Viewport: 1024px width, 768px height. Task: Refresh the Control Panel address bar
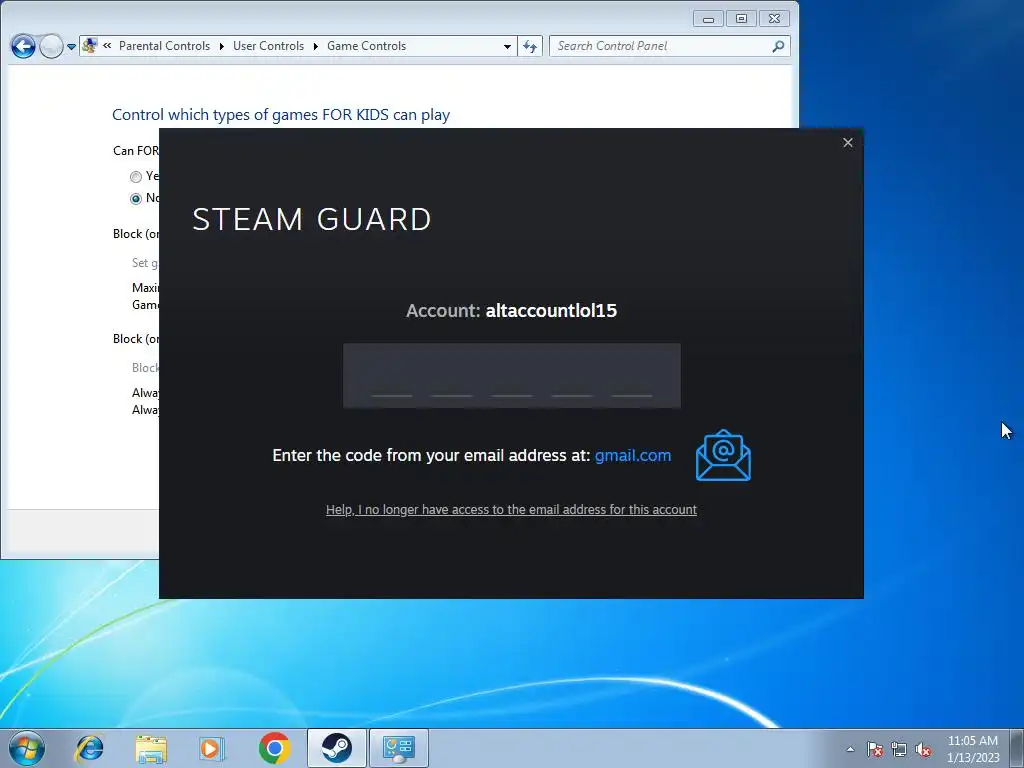pos(530,46)
